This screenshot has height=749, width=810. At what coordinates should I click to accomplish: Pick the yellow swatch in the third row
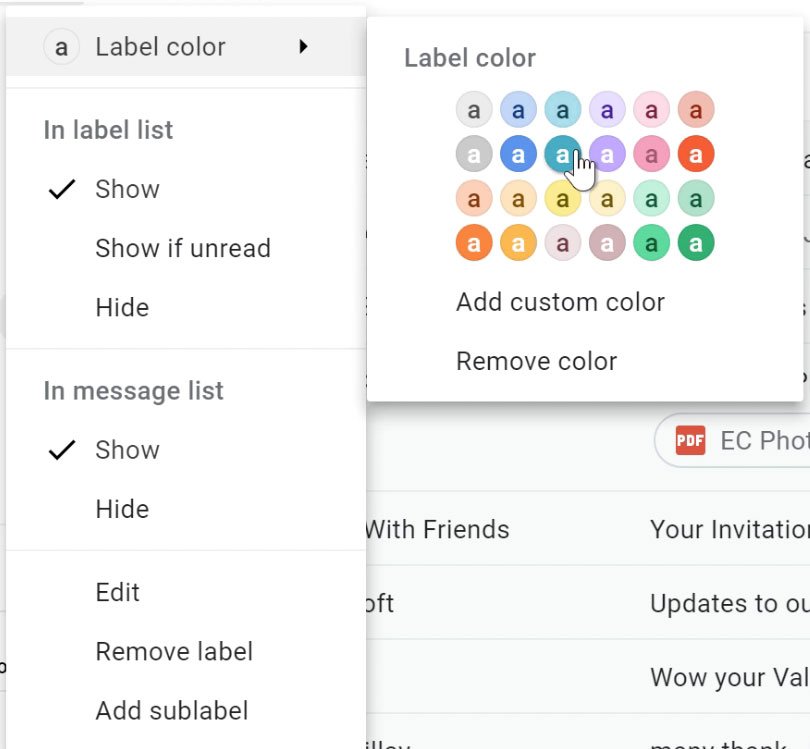pos(562,198)
